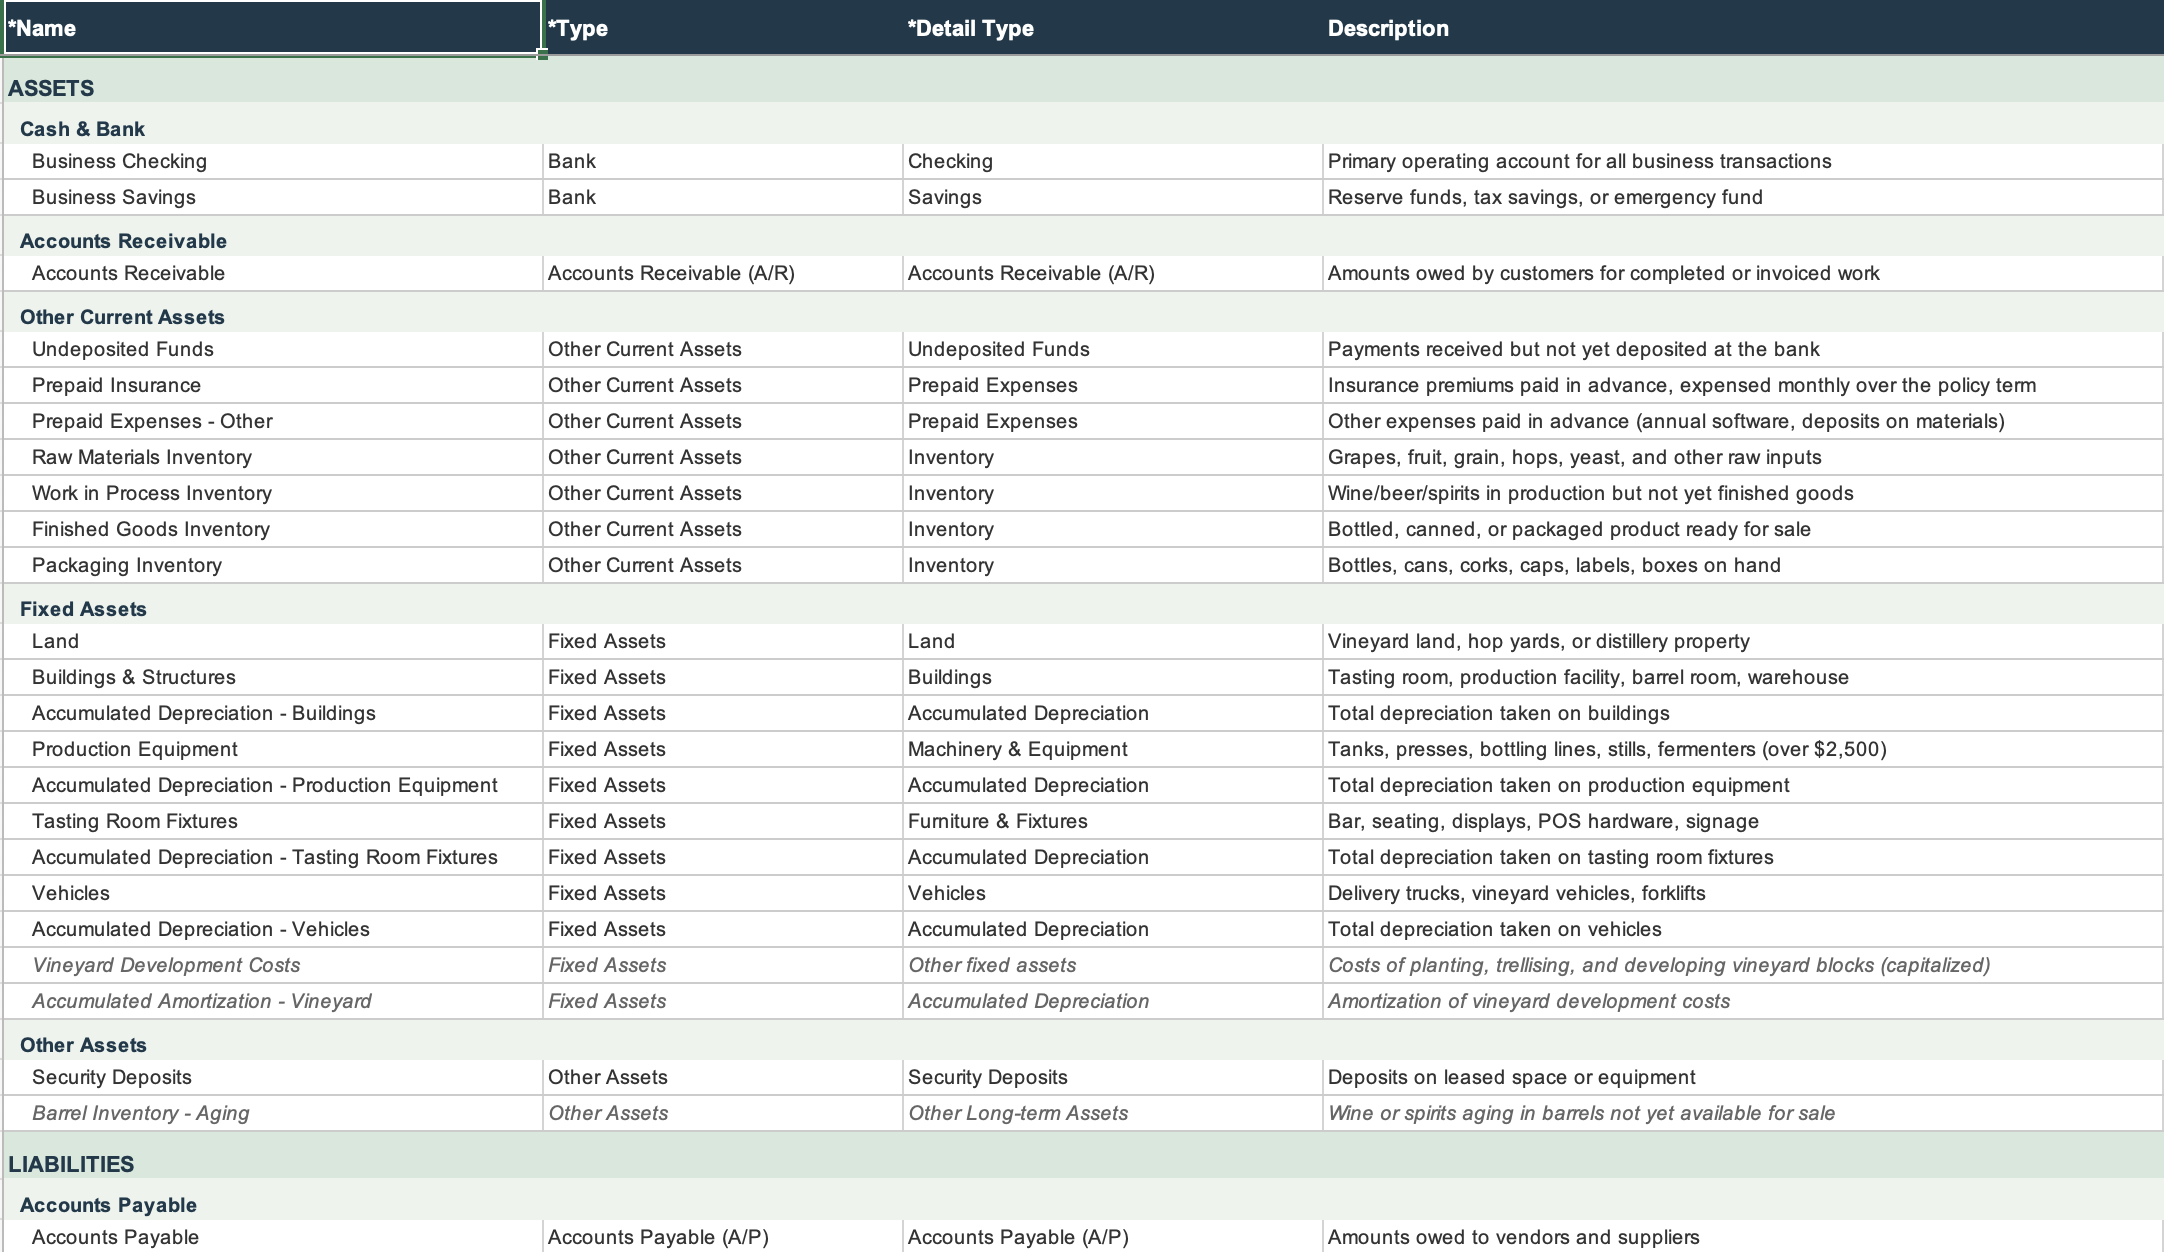Select Accumulated Depreciation - Buildings cell
The height and width of the screenshot is (1252, 2164).
coord(273,713)
